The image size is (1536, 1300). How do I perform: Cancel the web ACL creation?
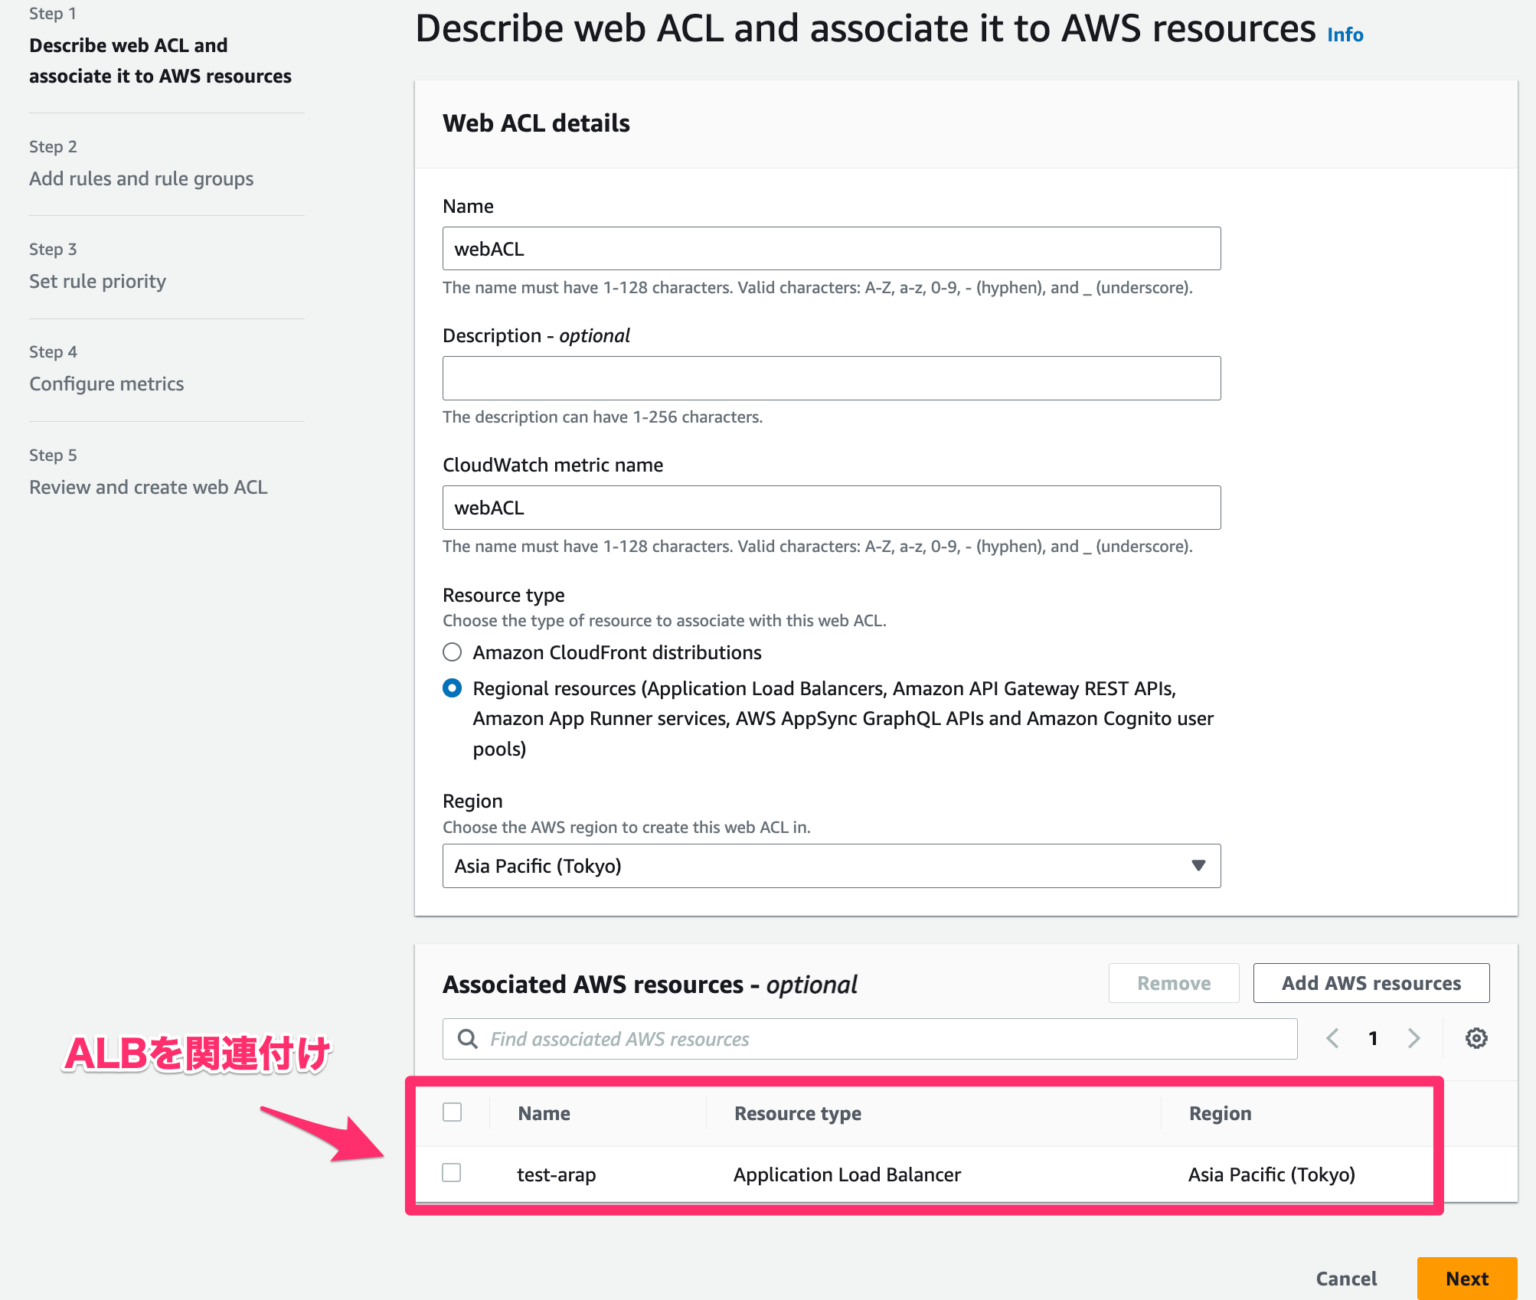[1346, 1278]
